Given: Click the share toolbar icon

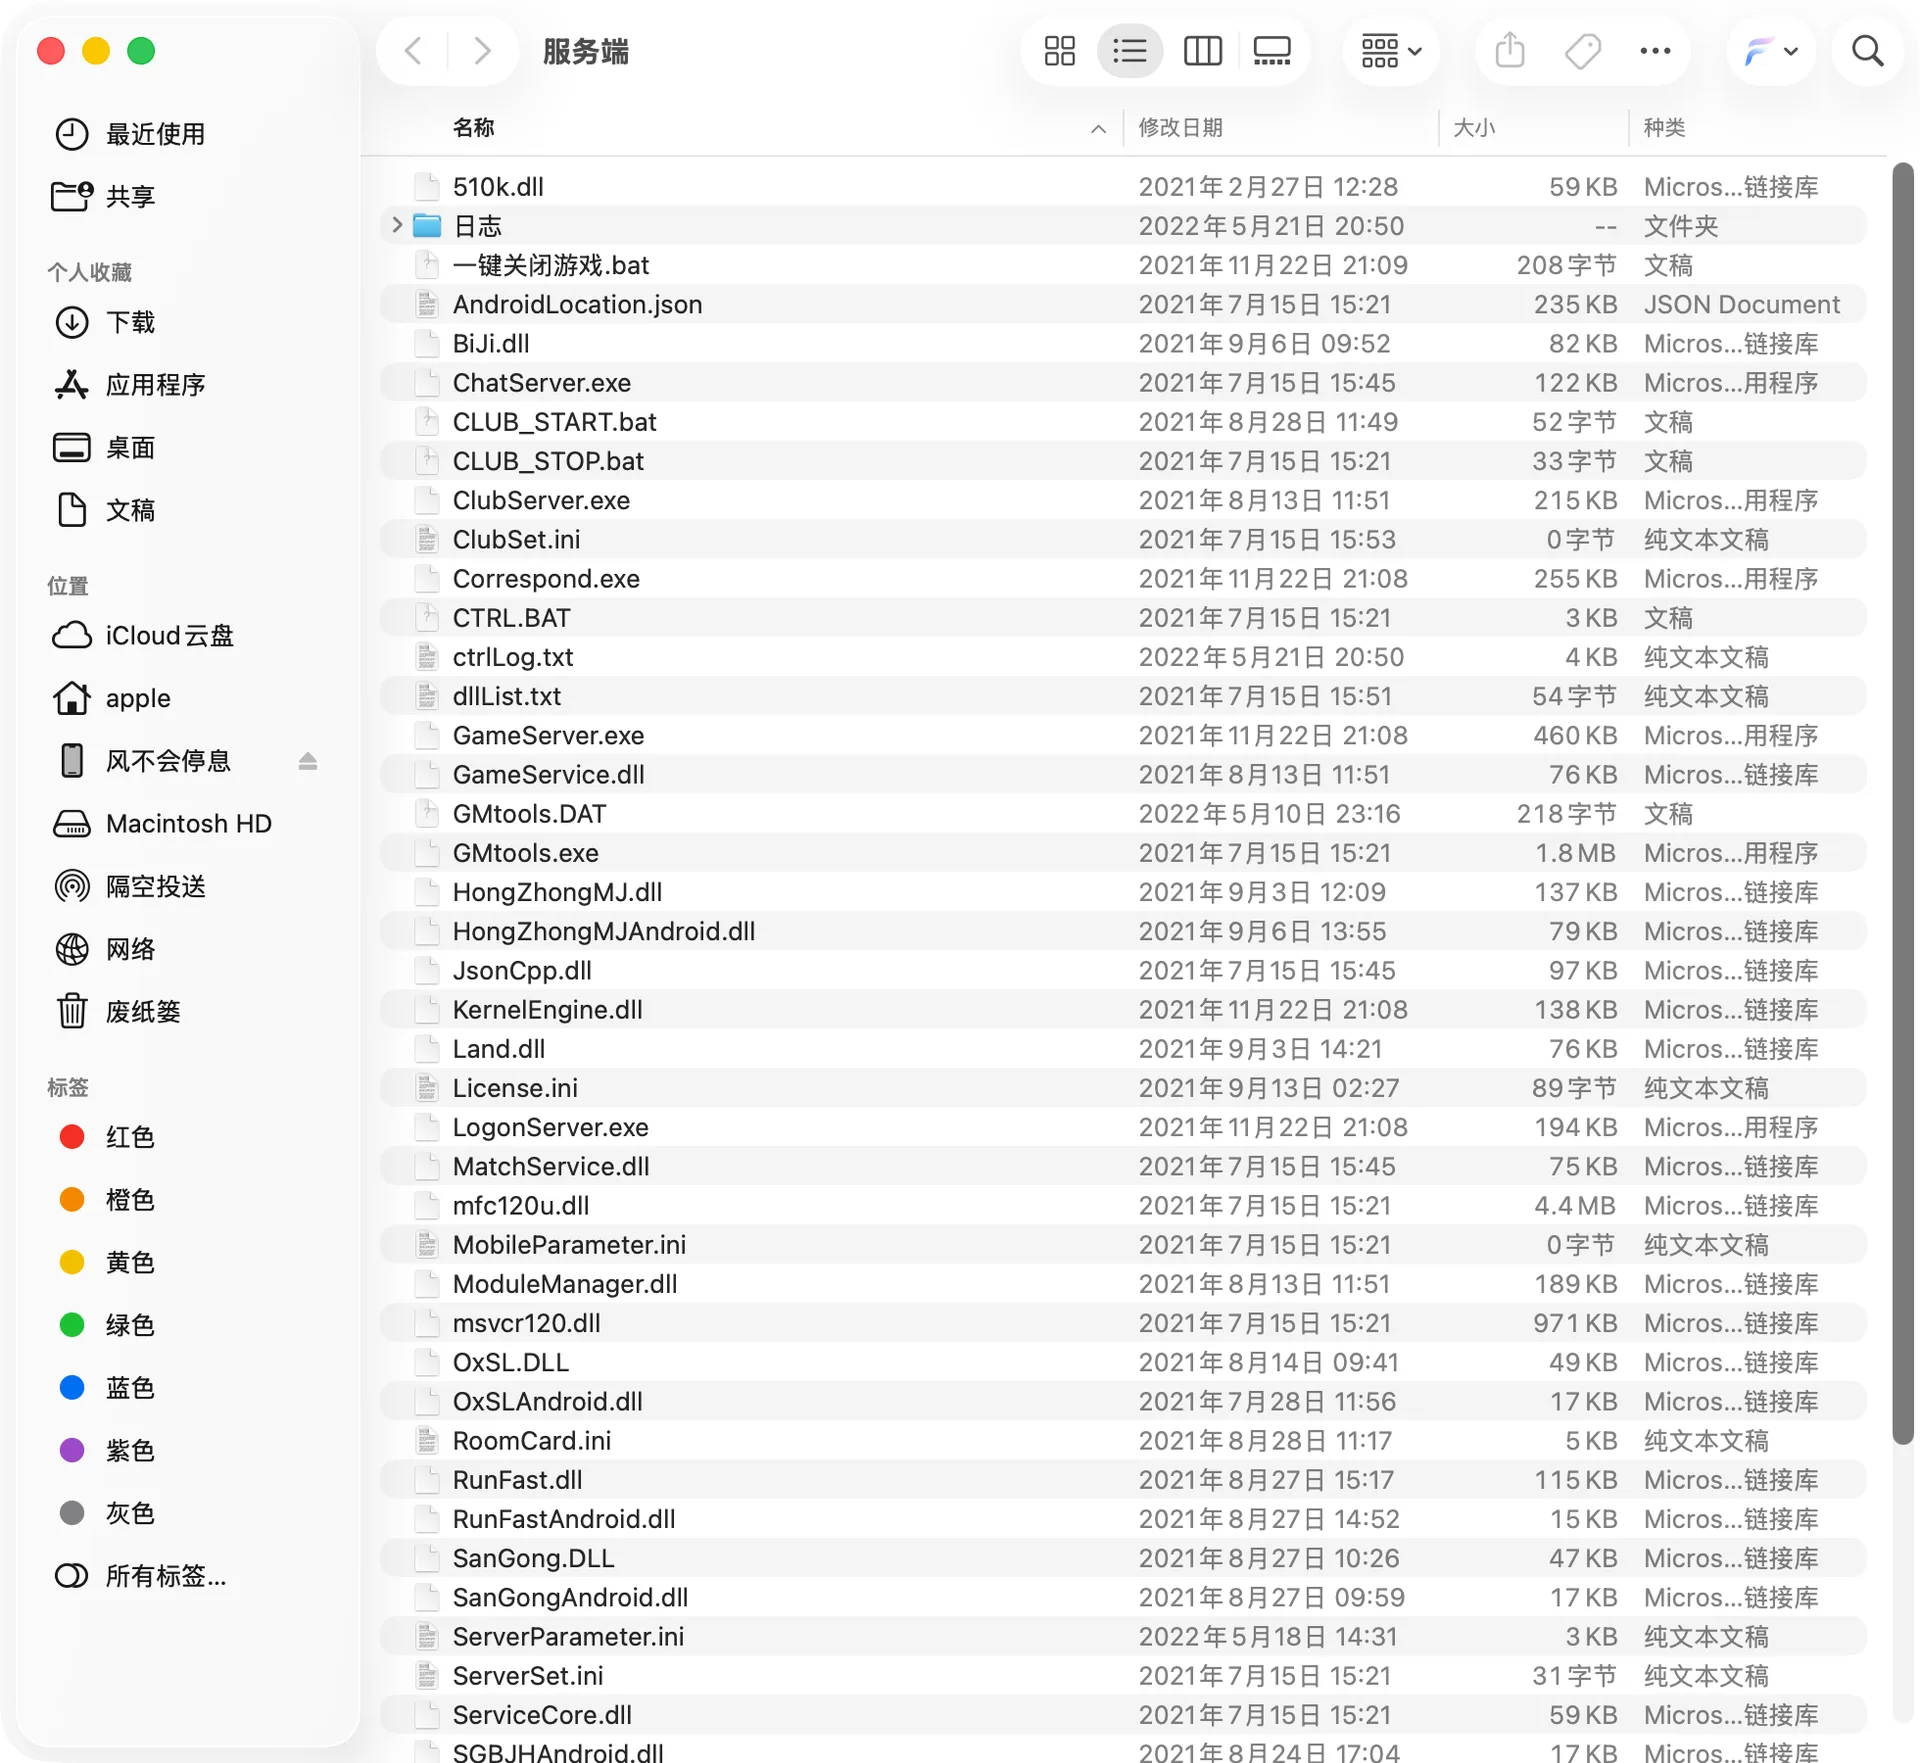Looking at the screenshot, I should [1510, 51].
